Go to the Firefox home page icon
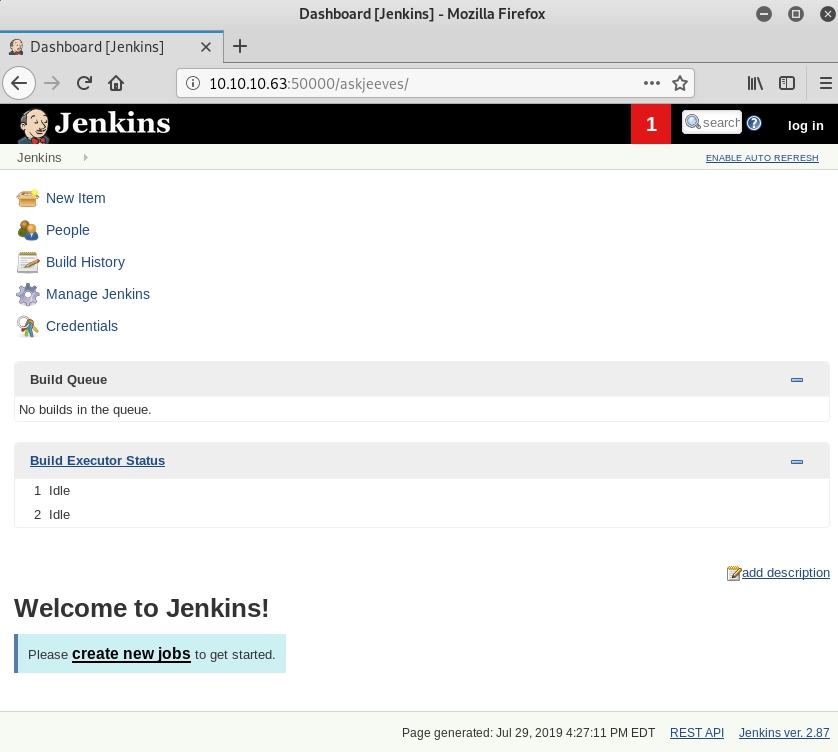This screenshot has width=838, height=752. 116,83
